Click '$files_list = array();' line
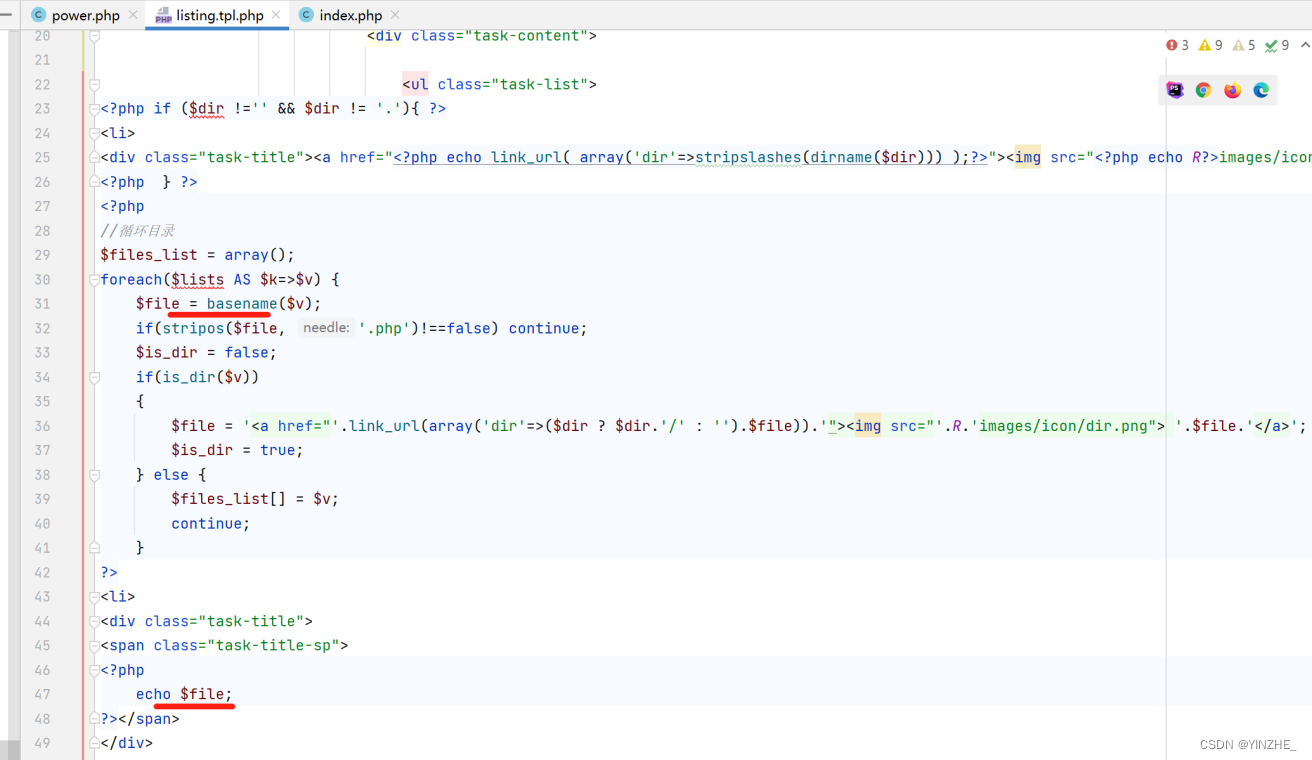Viewport: 1312px width, 760px height. click(197, 255)
